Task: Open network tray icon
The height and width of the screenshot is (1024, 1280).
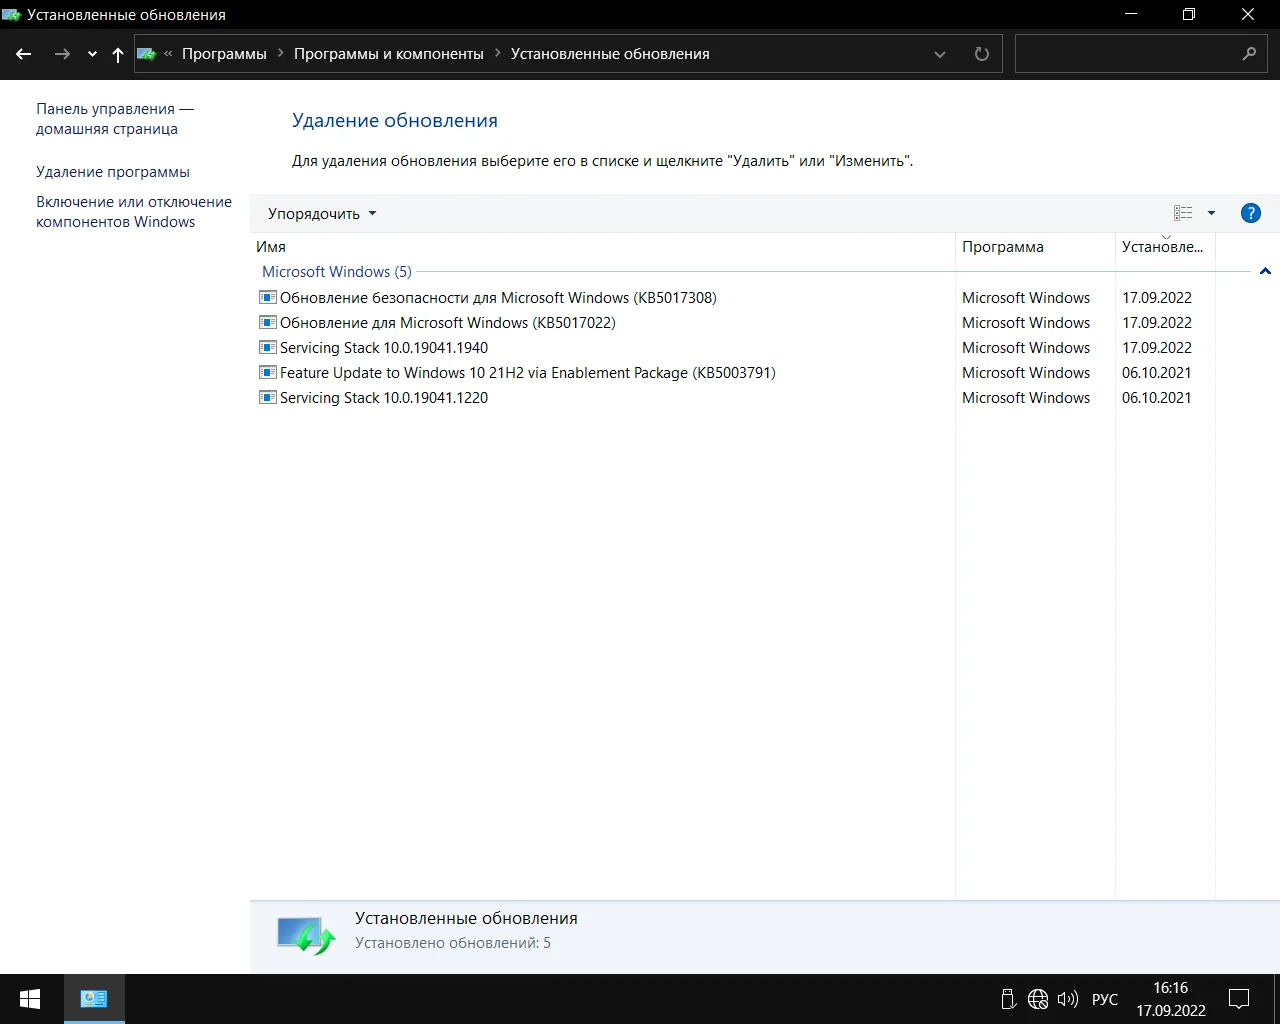Action: tap(1038, 999)
